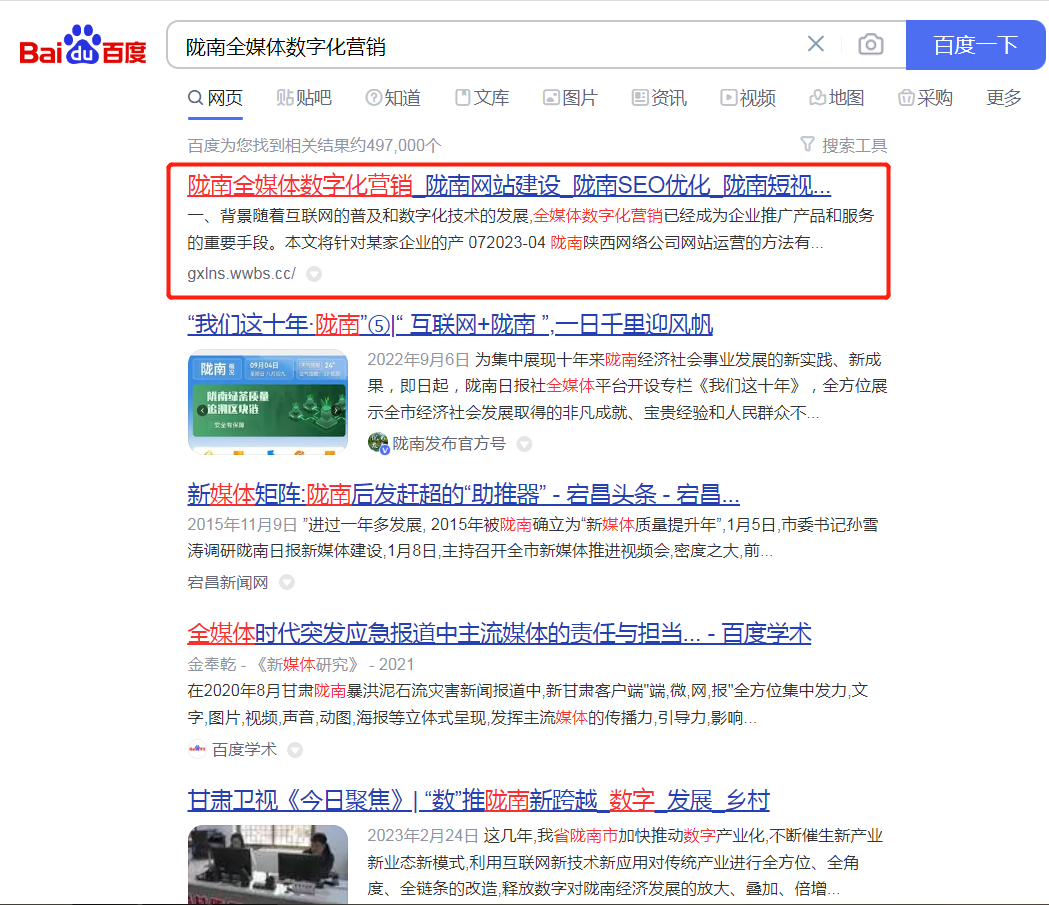Image resolution: width=1049 pixels, height=905 pixels.
Task: Switch to the 知道 tab
Action: pos(393,98)
